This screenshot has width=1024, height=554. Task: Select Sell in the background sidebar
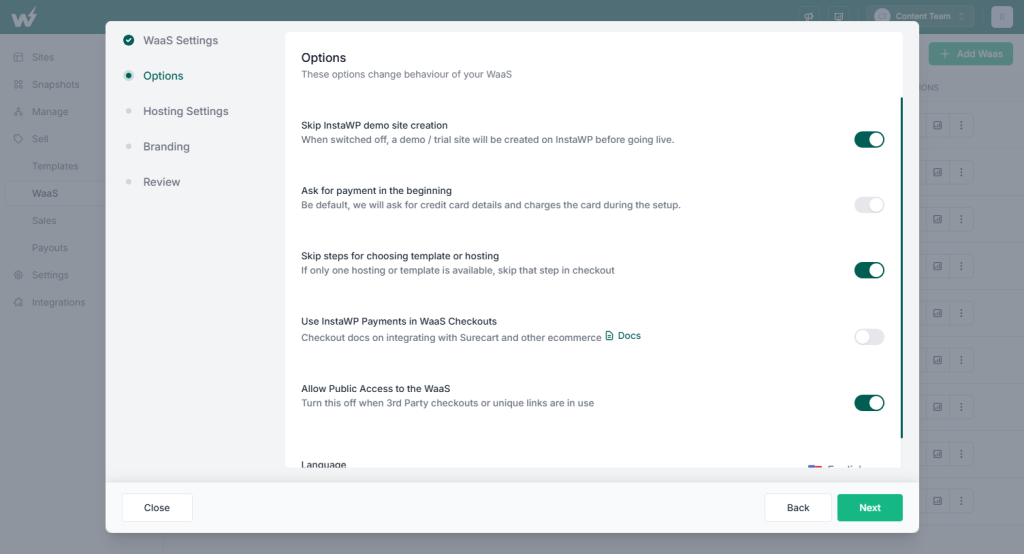tap(31, 139)
